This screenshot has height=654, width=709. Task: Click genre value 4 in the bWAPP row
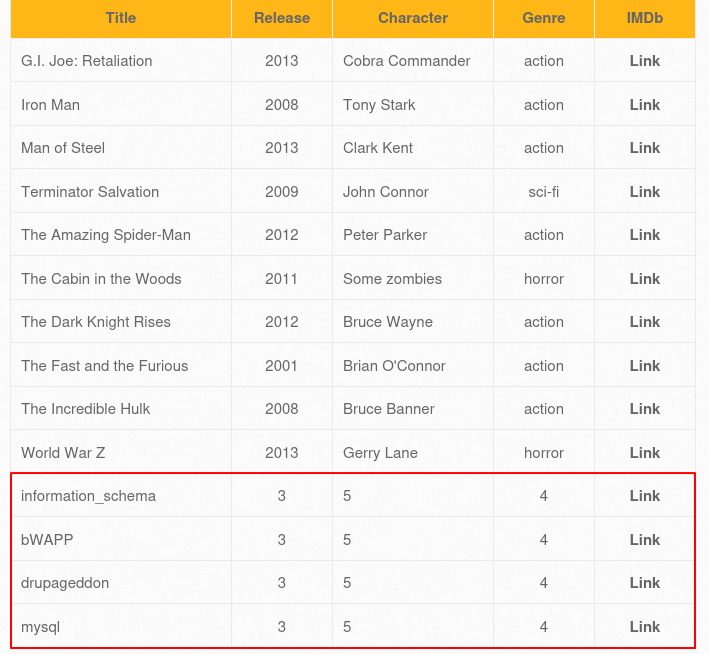(544, 540)
